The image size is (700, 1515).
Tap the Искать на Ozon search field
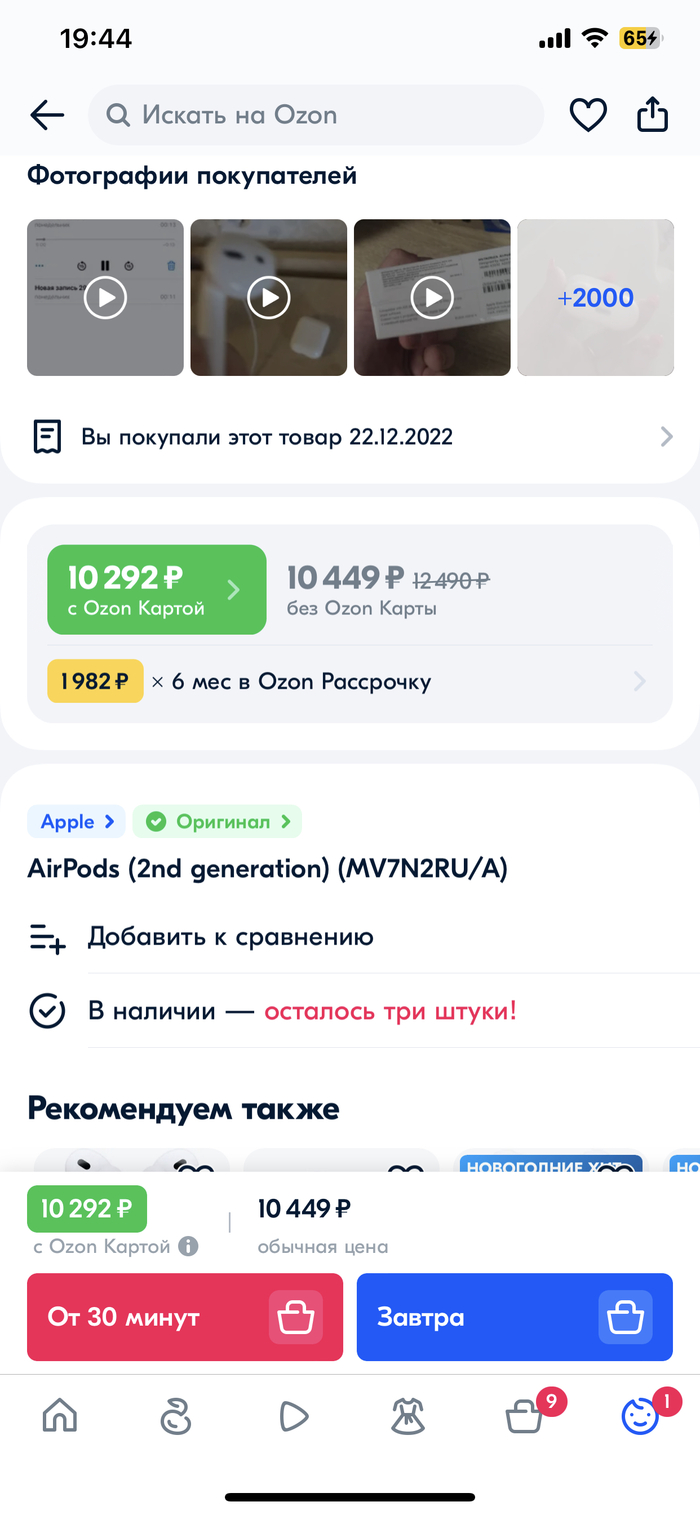pos(315,116)
